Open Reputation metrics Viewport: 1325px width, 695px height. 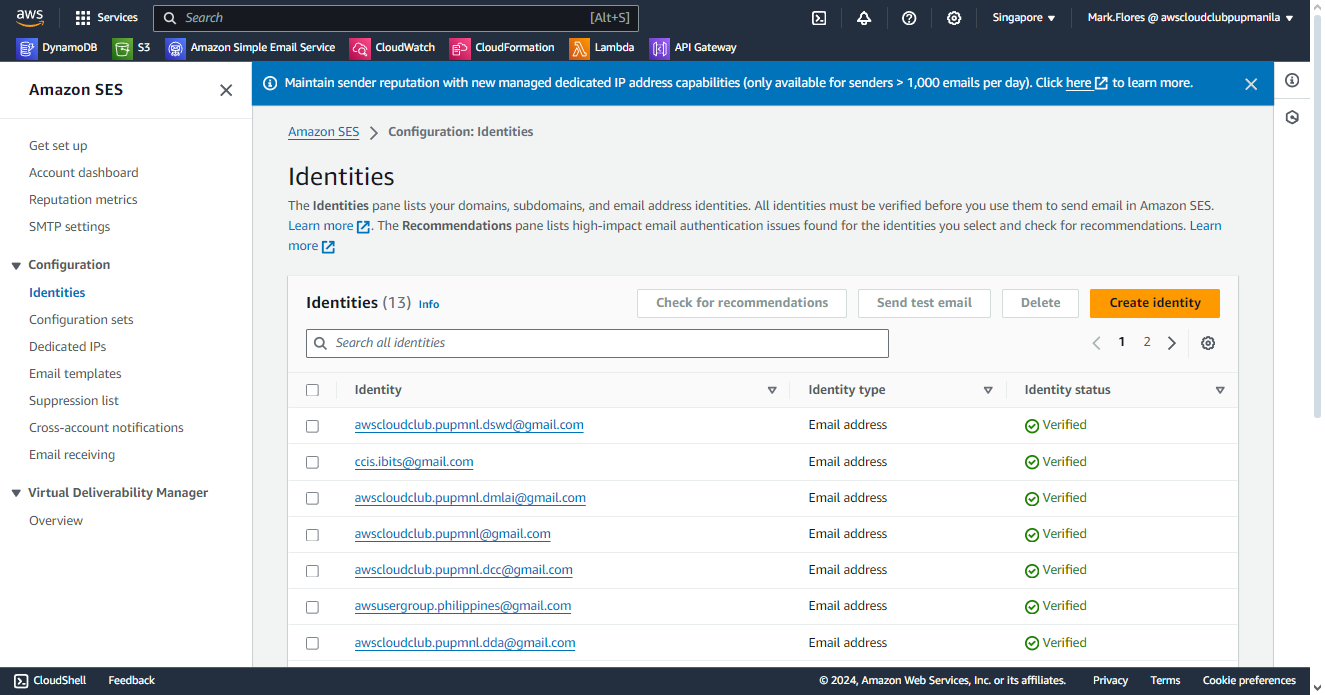coord(83,200)
